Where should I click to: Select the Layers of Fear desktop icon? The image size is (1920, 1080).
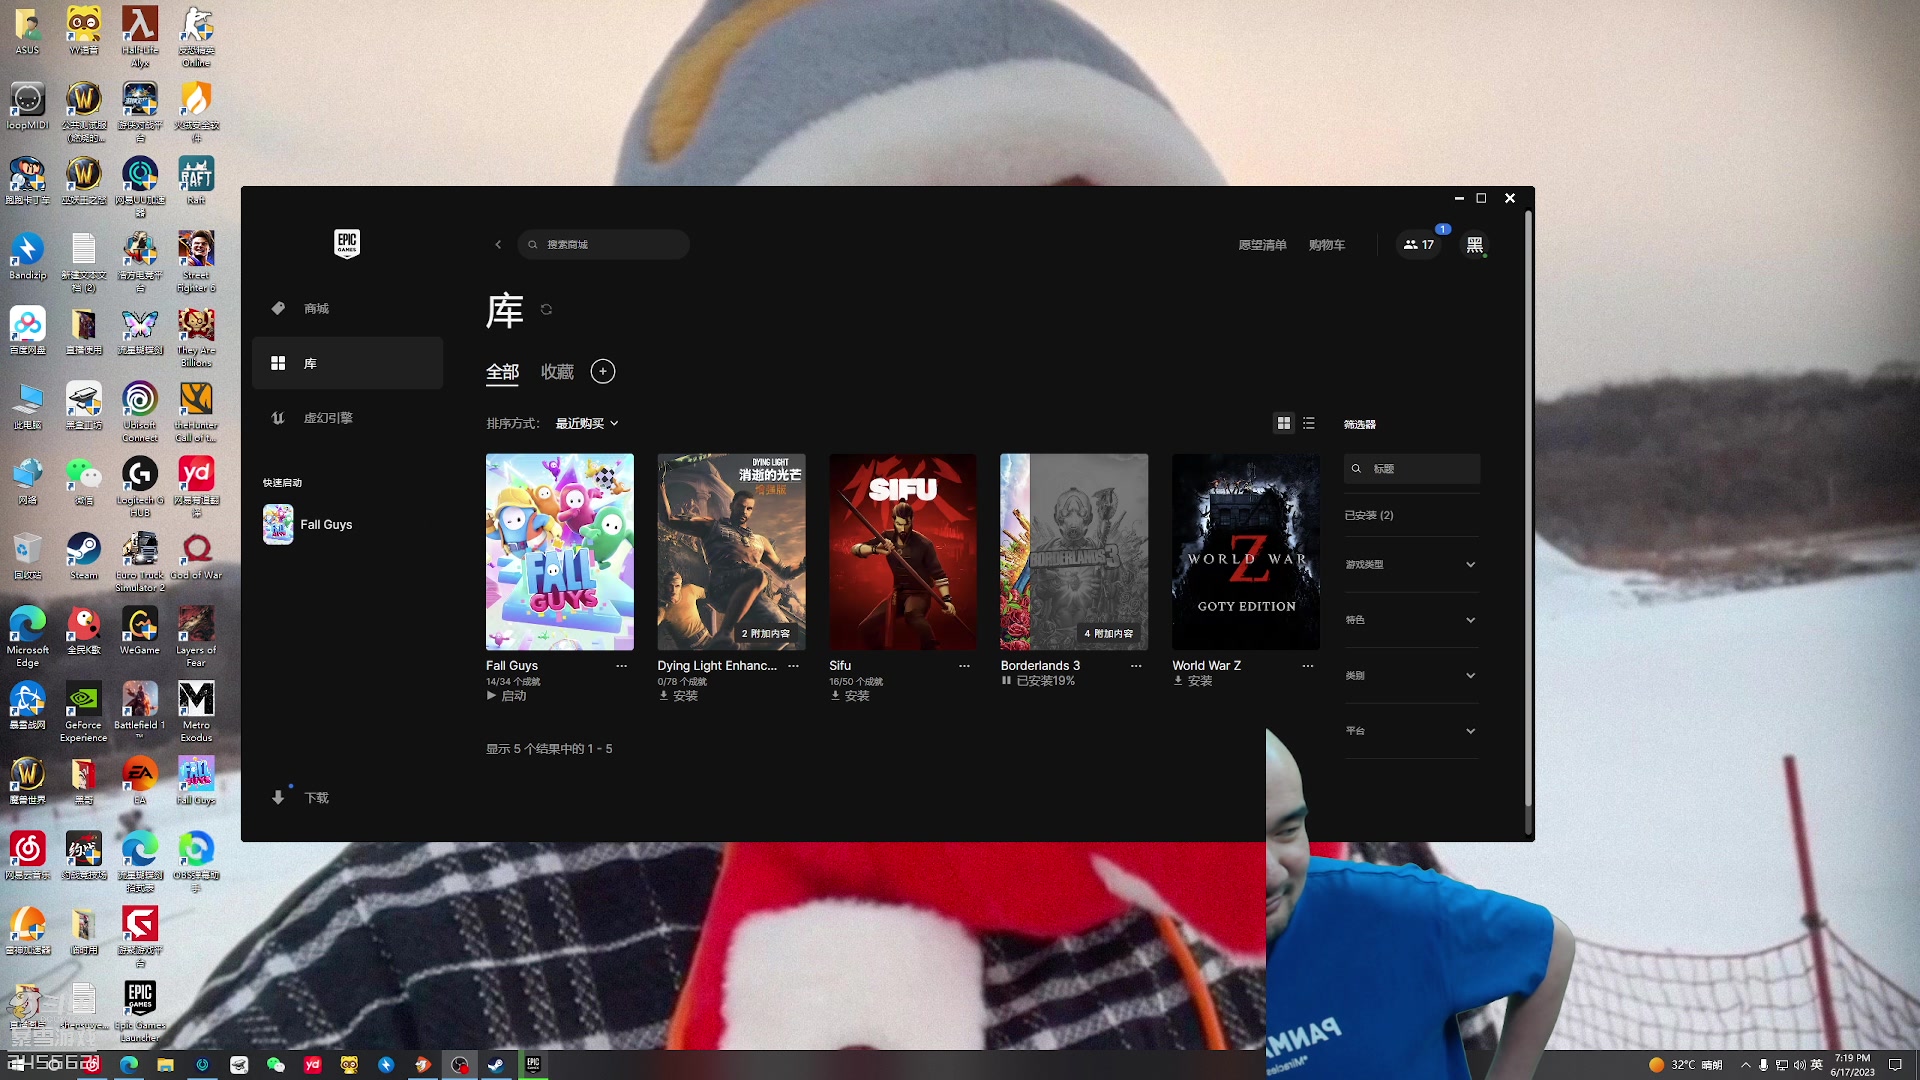pyautogui.click(x=196, y=637)
